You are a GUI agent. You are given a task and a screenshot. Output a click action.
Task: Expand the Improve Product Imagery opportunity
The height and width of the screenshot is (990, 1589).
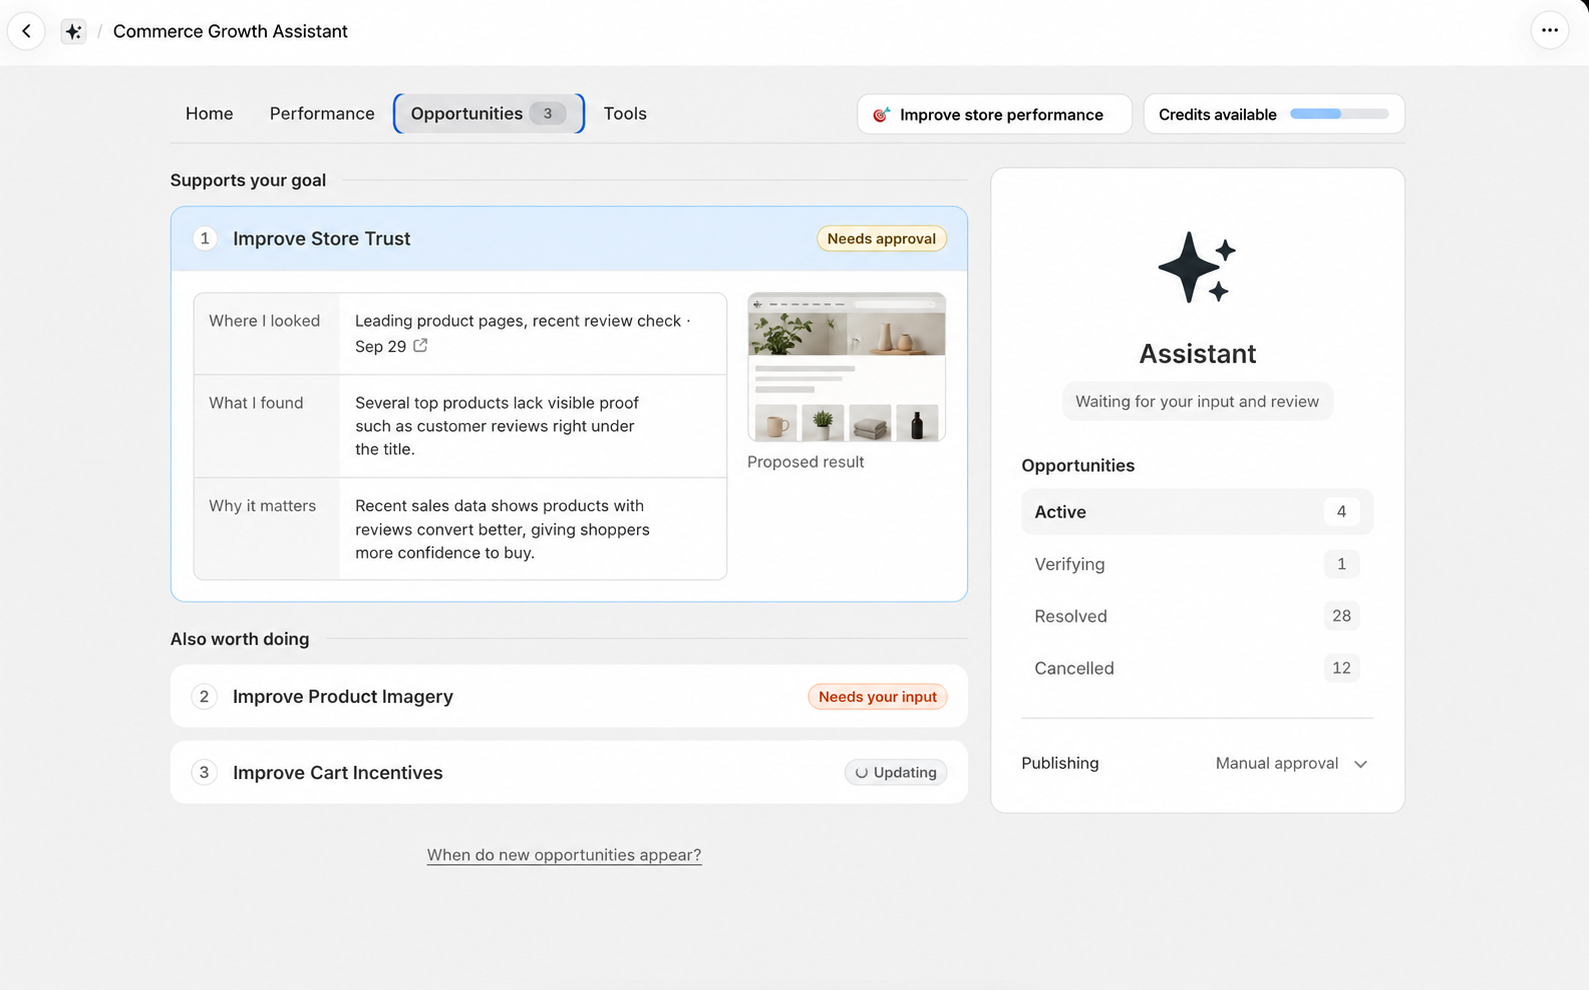click(569, 697)
